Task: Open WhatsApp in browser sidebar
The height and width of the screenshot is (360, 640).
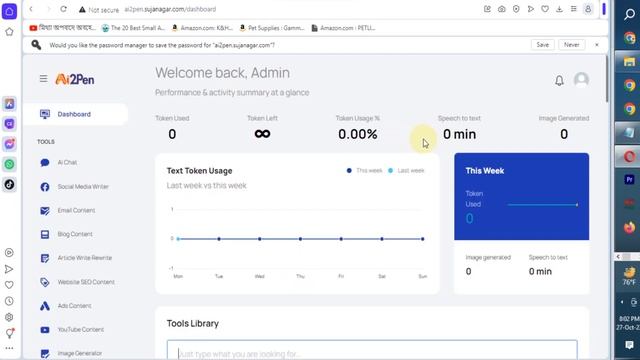Action: 9,164
